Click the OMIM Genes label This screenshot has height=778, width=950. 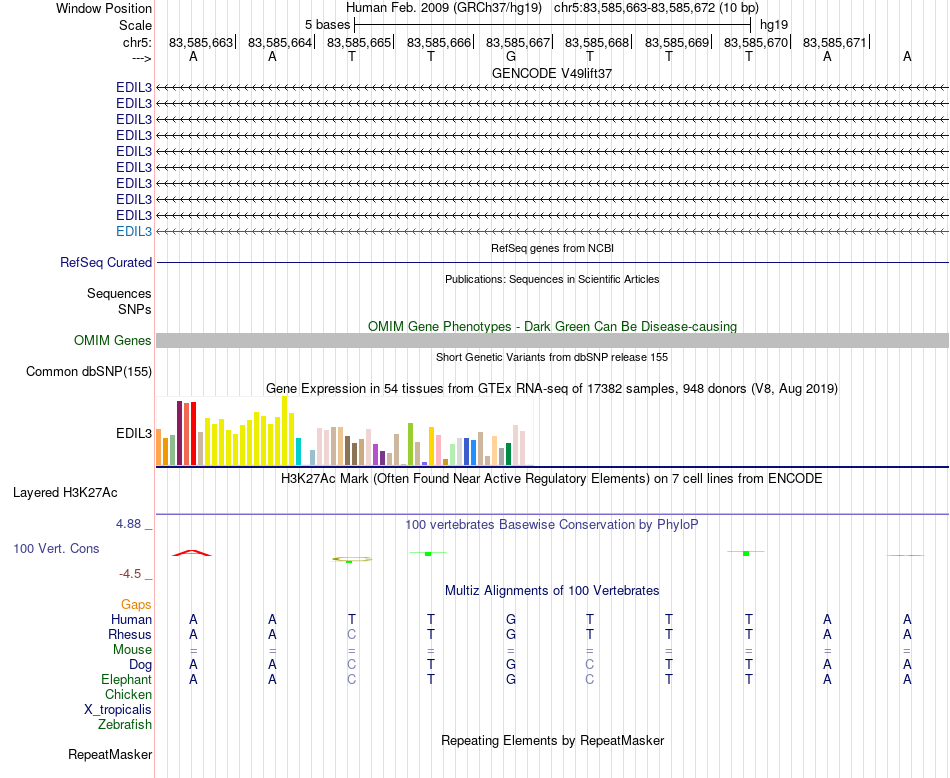point(113,341)
